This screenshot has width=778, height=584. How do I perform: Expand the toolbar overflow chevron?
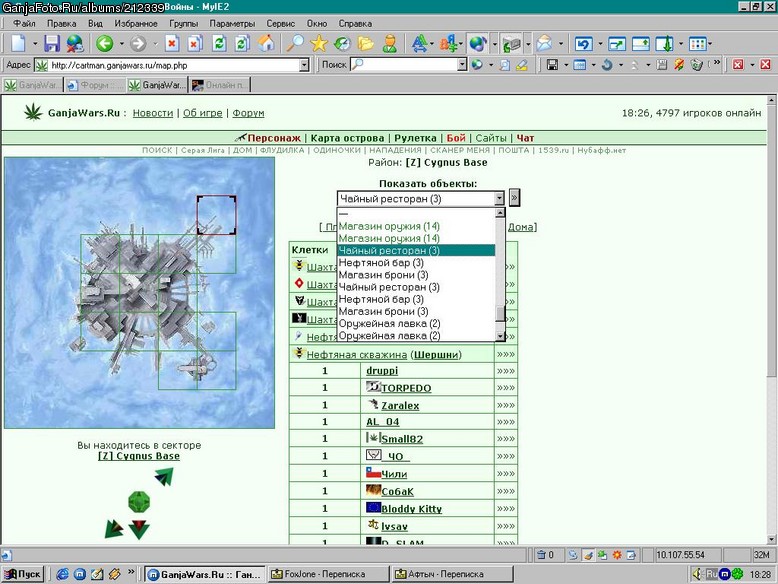click(716, 63)
